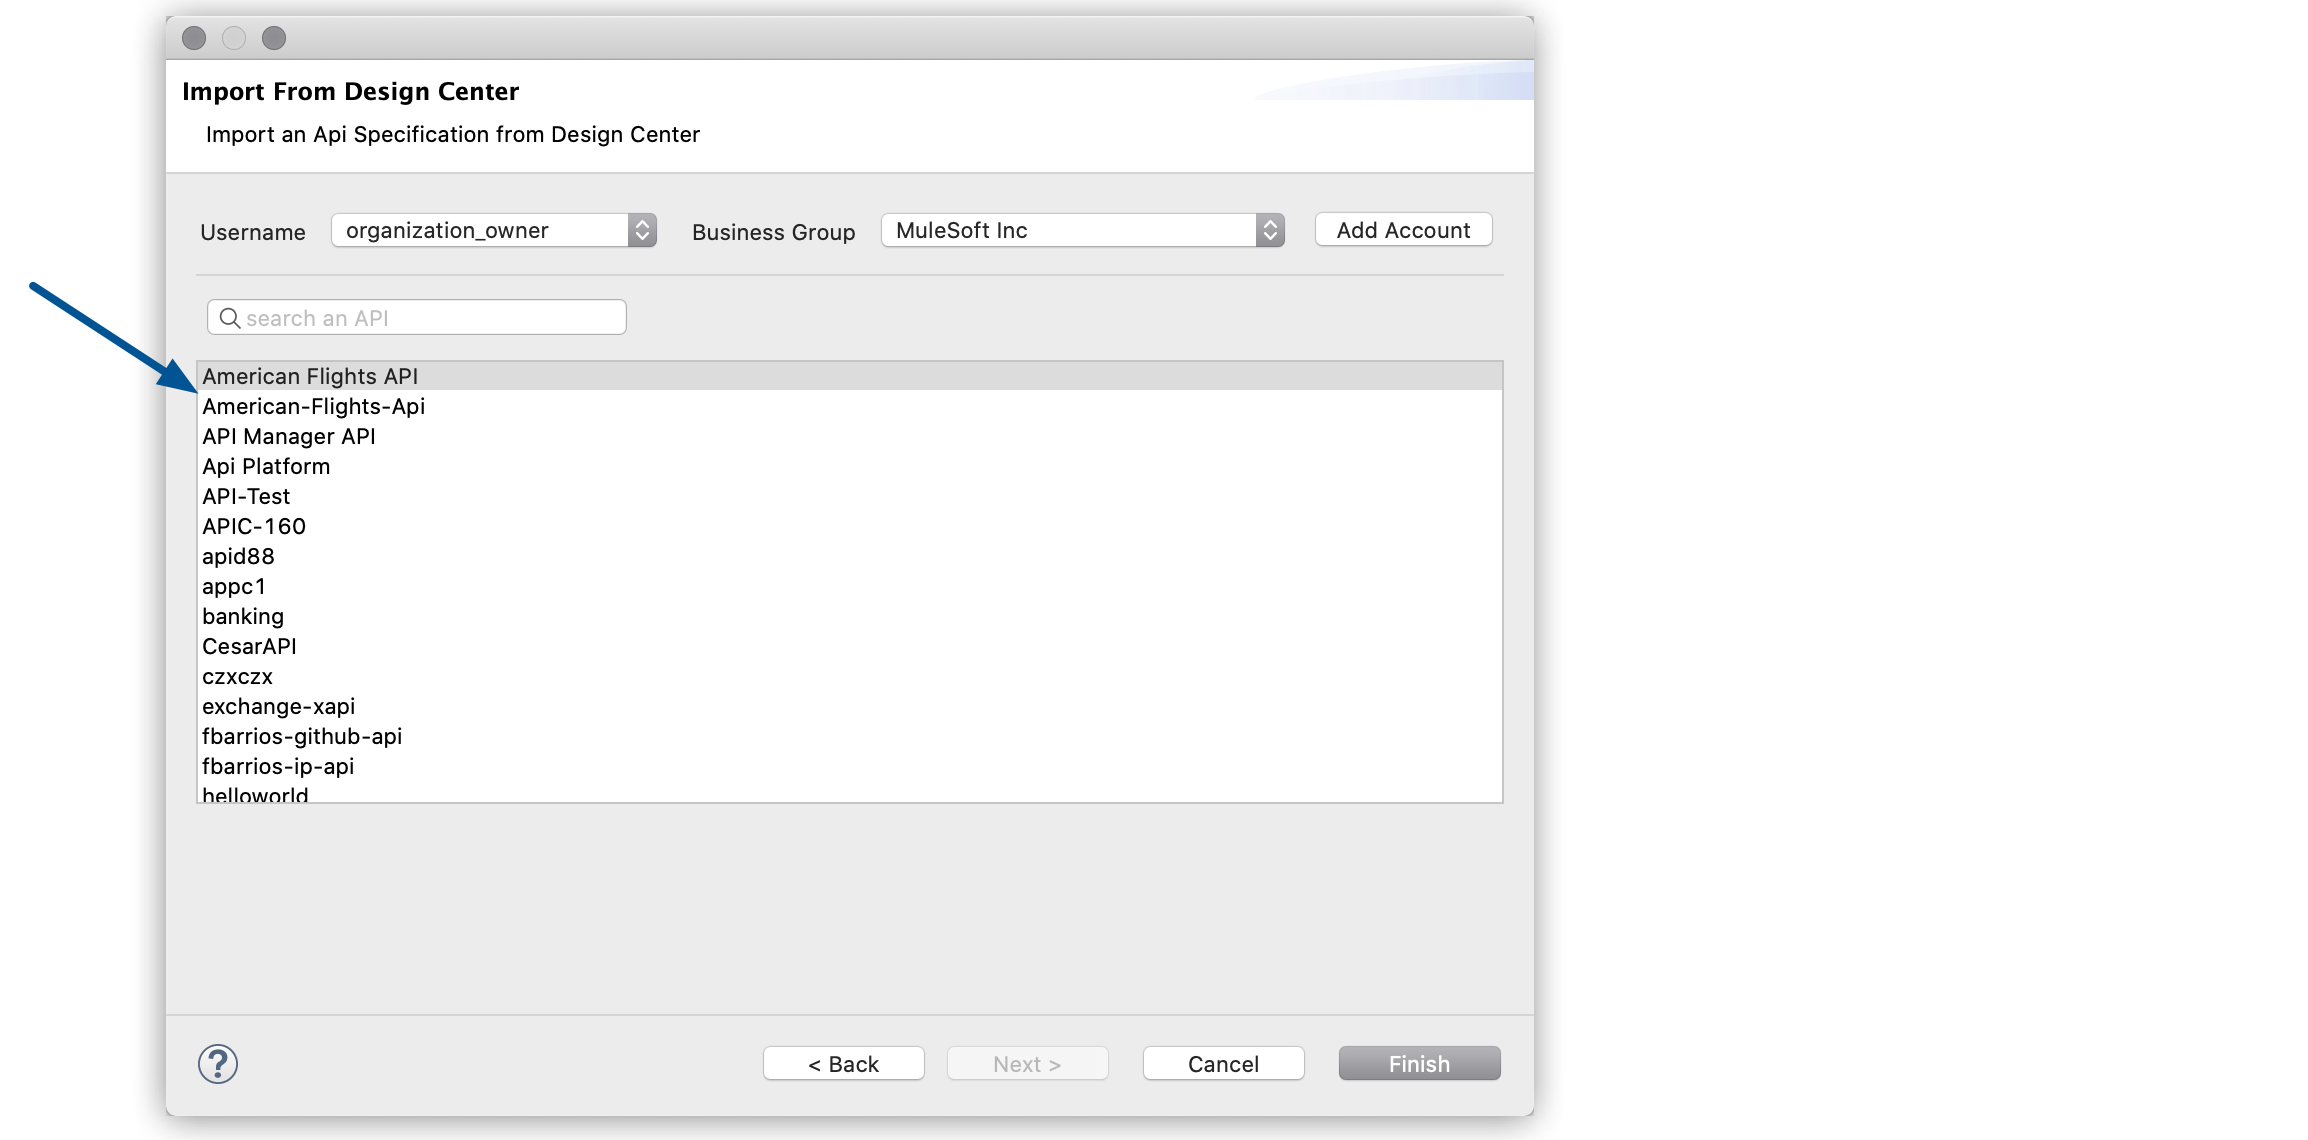Click the Add Account button
Screen dimensions: 2308x1140
point(1402,229)
